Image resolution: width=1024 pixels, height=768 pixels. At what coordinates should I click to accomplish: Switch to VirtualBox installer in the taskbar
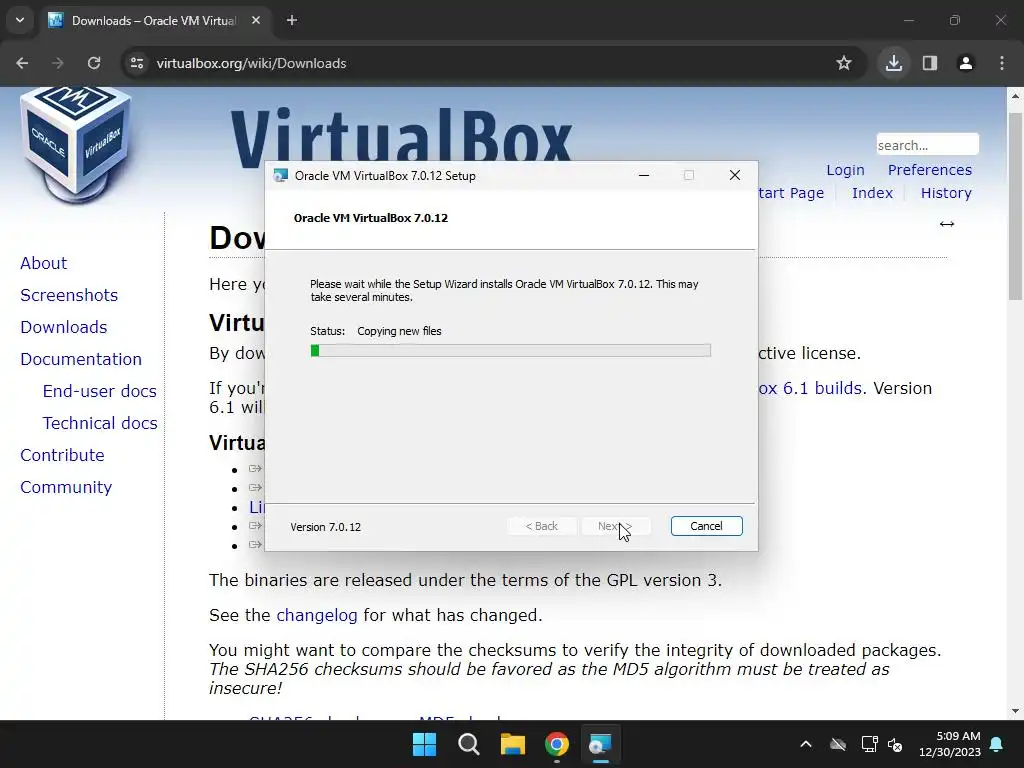click(601, 744)
